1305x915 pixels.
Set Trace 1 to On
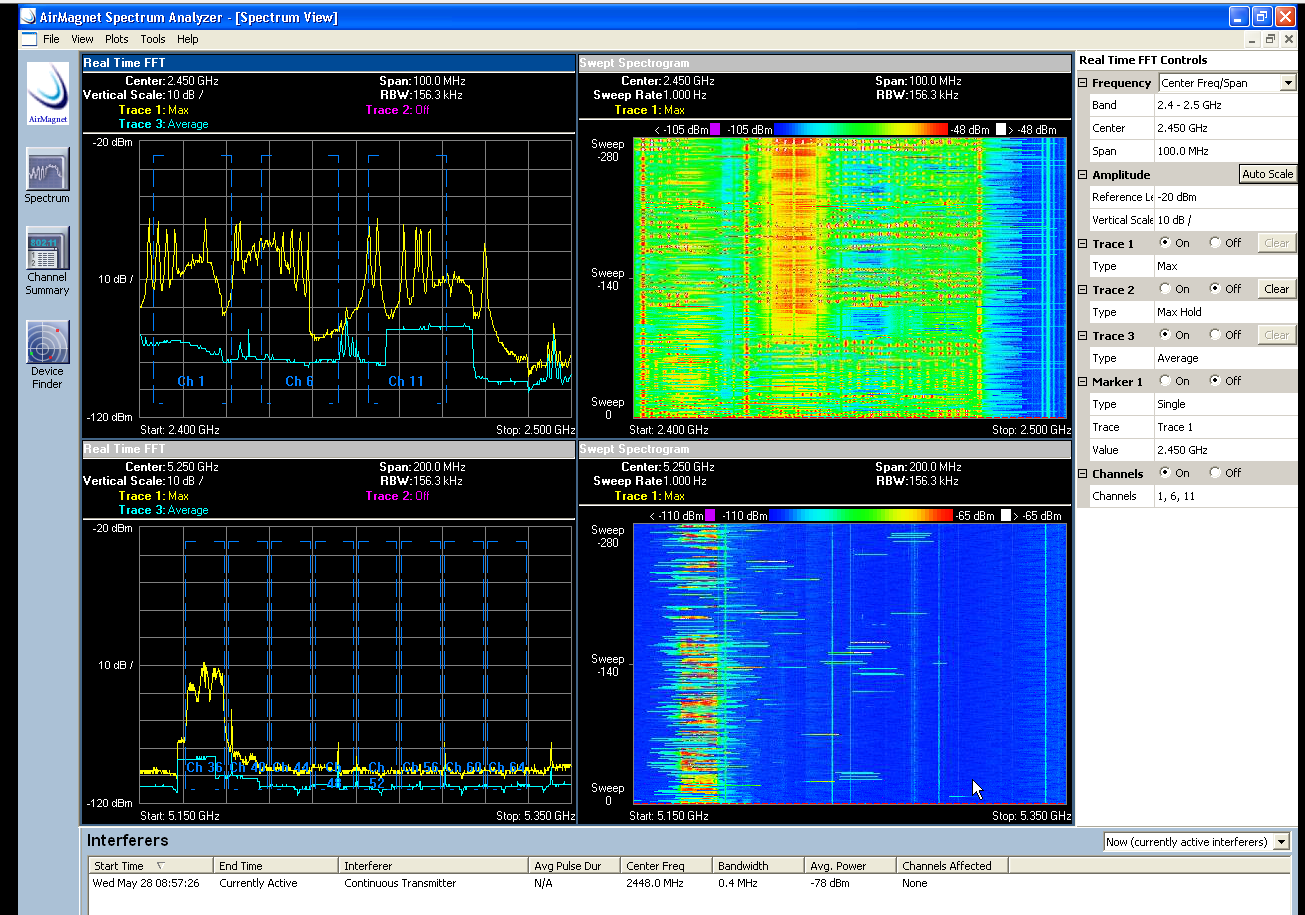1164,243
